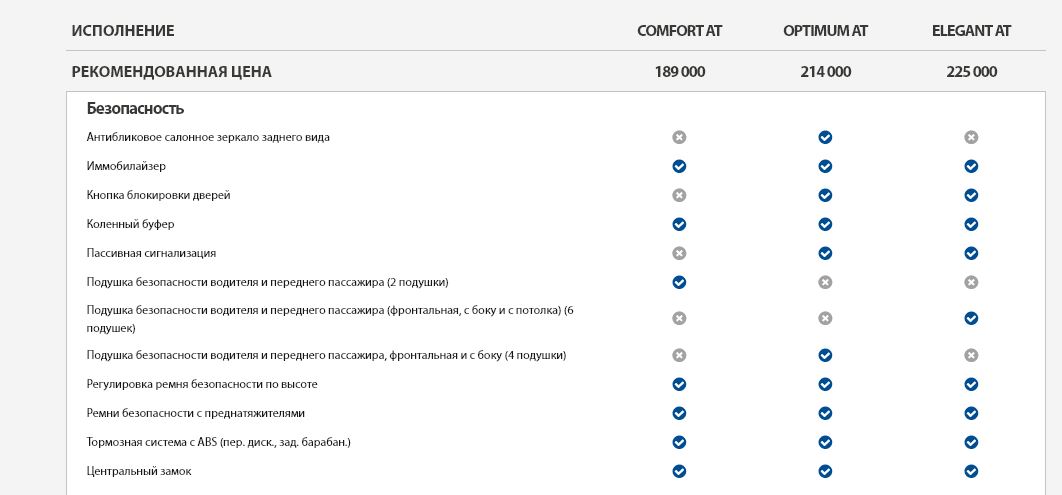The width and height of the screenshot is (1062, 495).
Task: Click Elegant AT check for Тормозная система ABS
Action: 971,442
